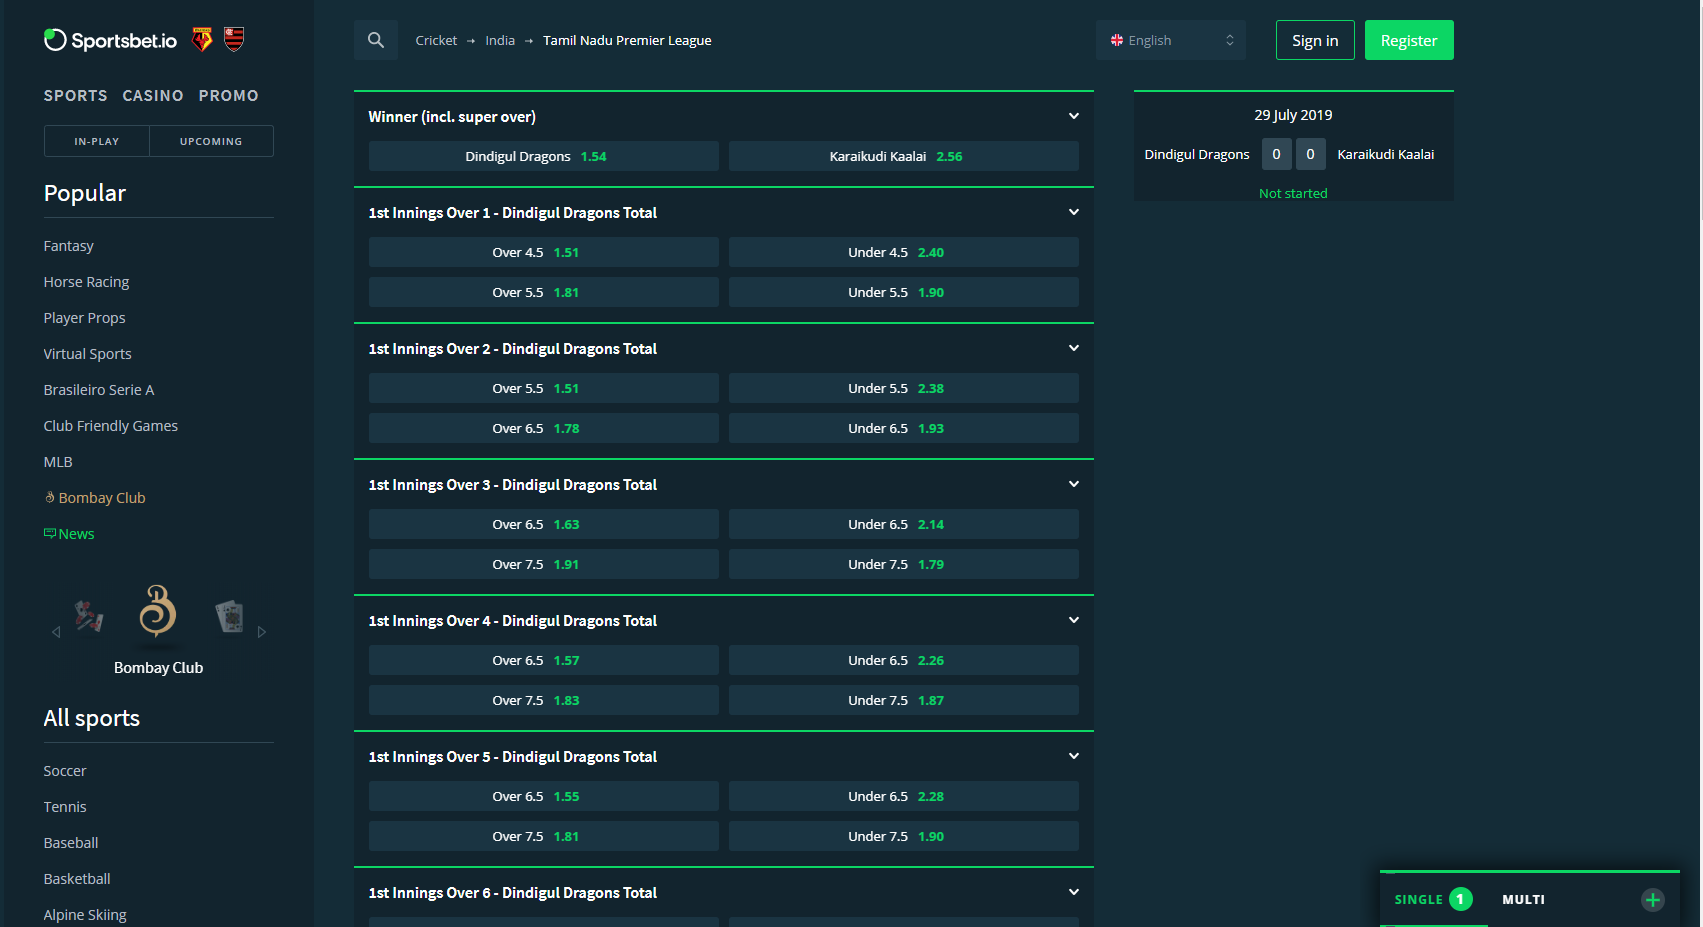Click the carousel right arrow

point(262,632)
